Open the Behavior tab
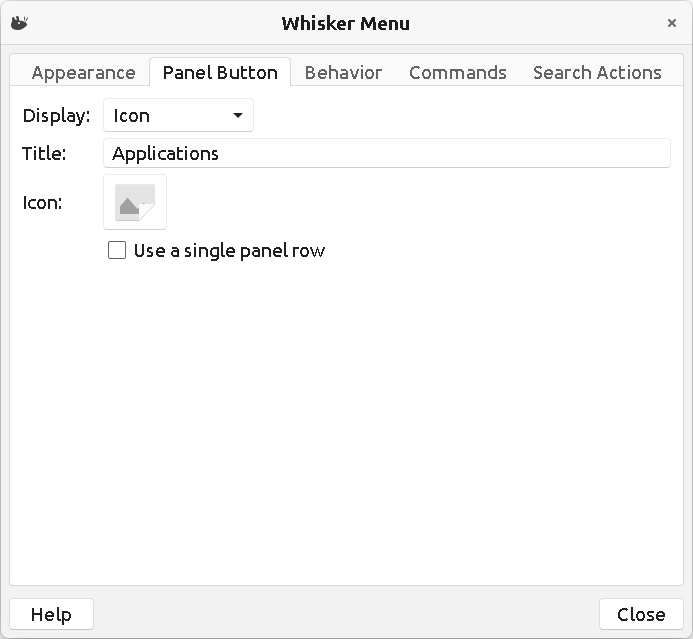Image resolution: width=693 pixels, height=639 pixels. point(343,72)
